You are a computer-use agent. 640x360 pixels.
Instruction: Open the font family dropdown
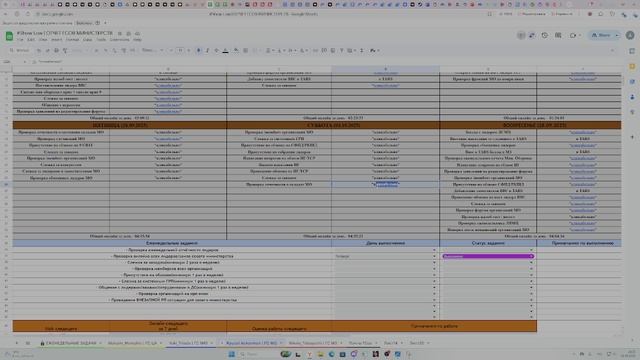[153, 51]
